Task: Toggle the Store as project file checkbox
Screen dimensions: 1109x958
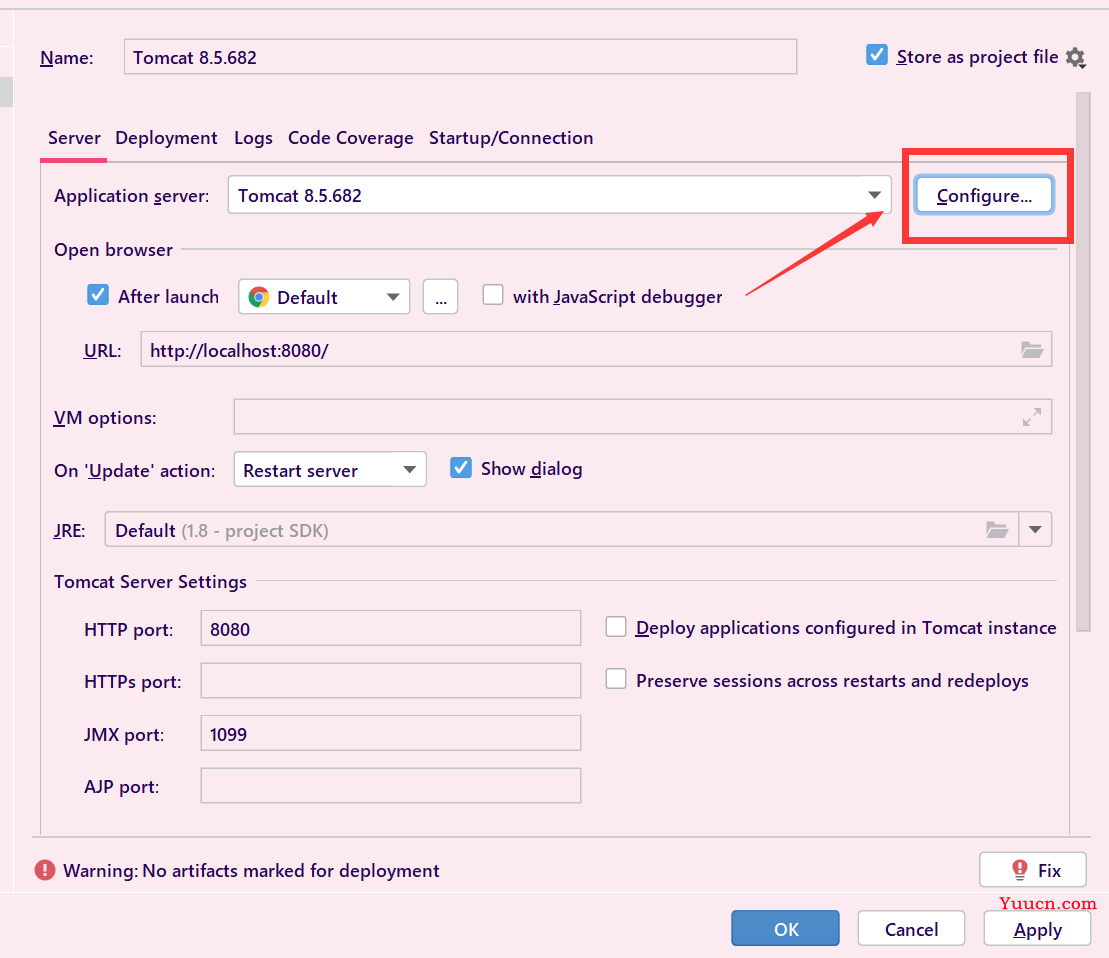Action: pos(876,55)
